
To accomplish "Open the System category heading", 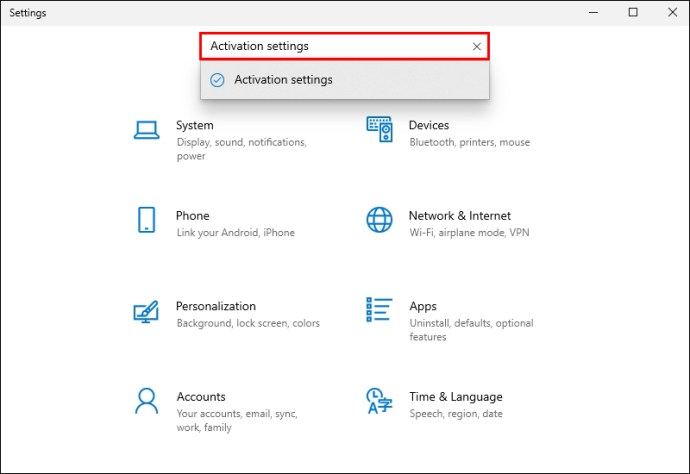I will (195, 125).
